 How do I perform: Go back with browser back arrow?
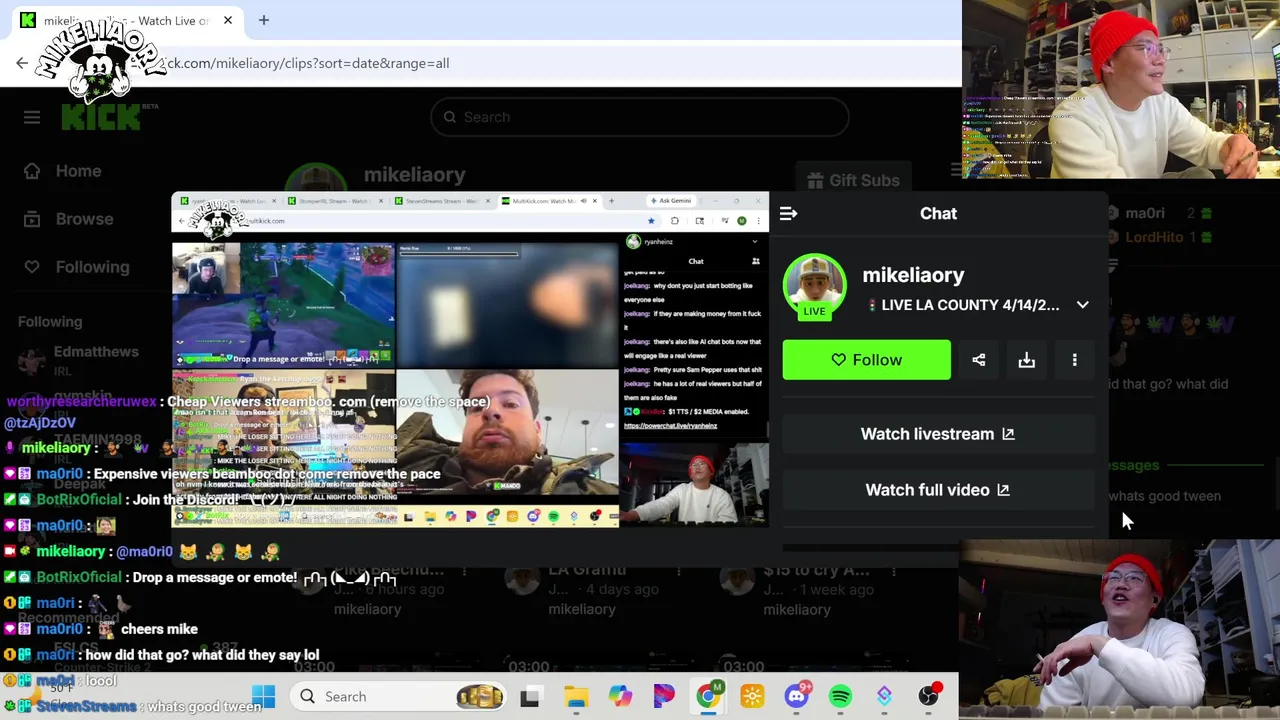(x=22, y=63)
